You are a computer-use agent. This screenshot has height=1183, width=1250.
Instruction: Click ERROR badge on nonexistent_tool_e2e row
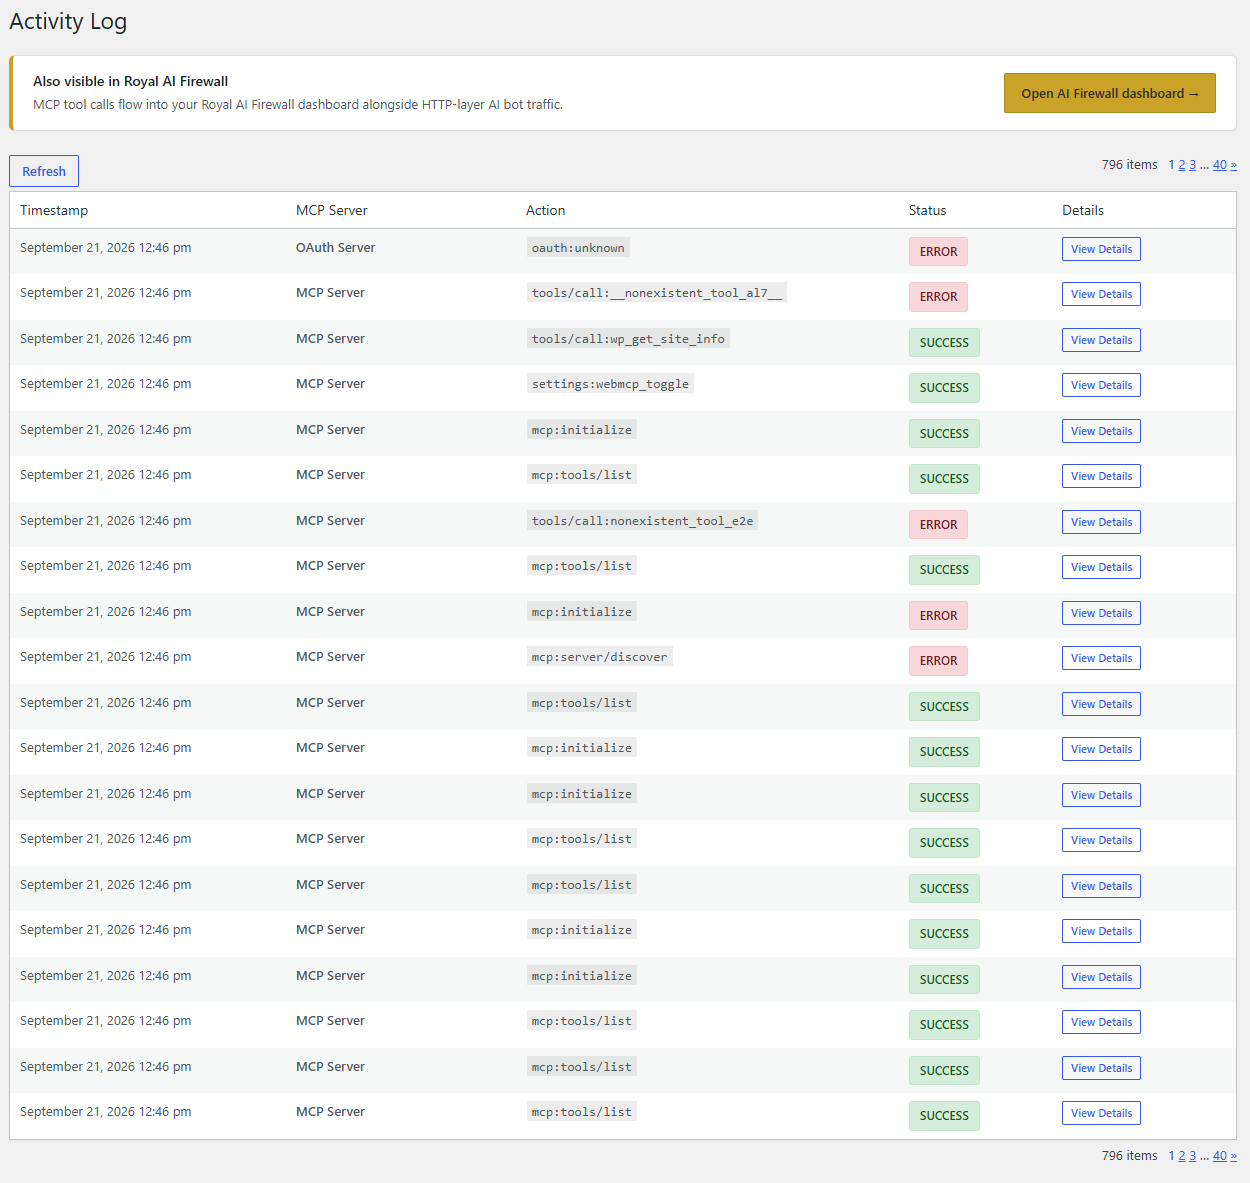click(938, 525)
